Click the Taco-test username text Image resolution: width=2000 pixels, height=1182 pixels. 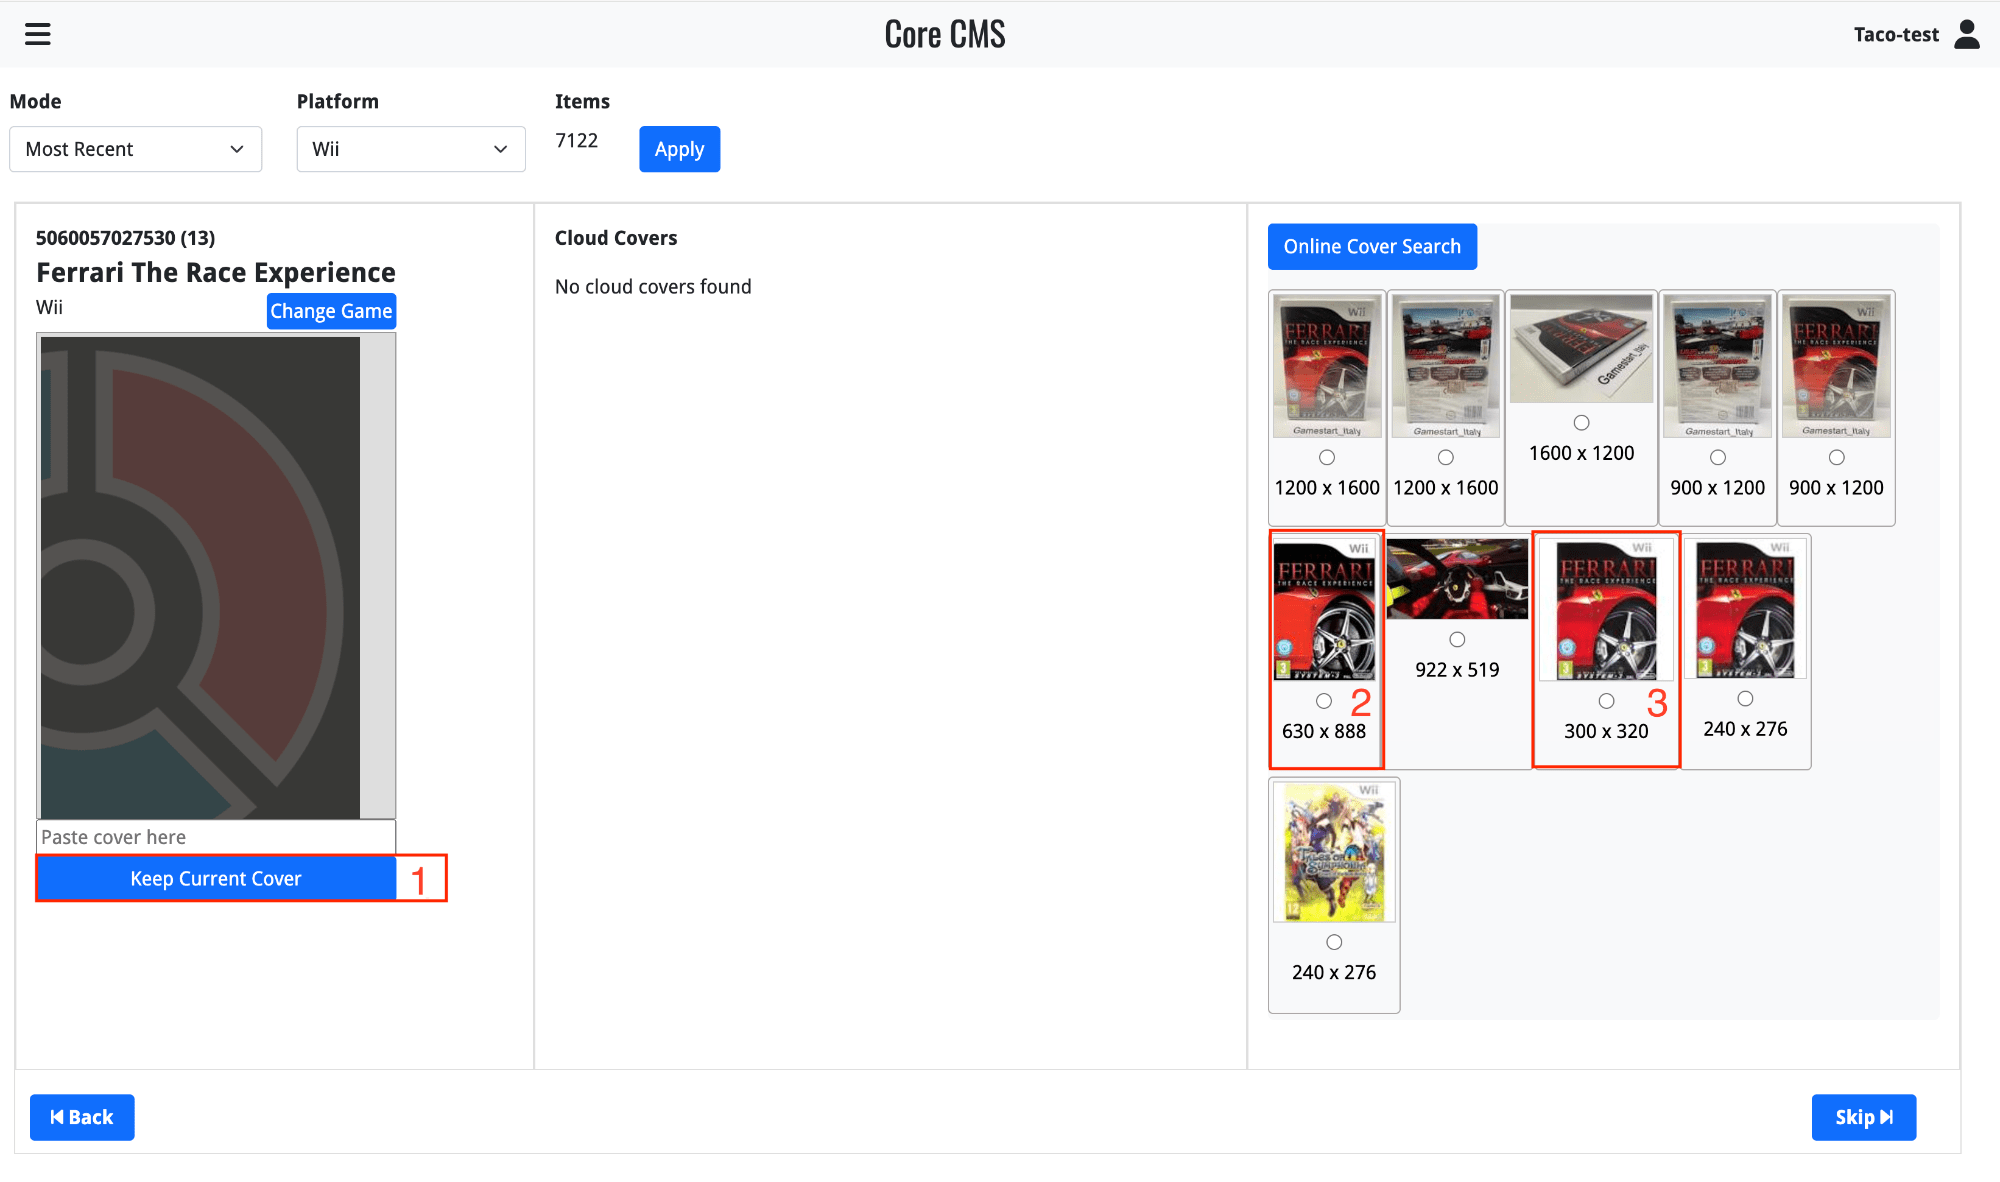[1896, 34]
